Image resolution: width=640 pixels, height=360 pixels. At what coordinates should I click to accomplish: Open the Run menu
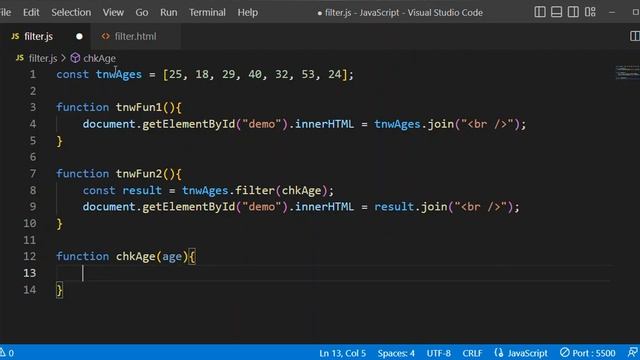point(169,12)
